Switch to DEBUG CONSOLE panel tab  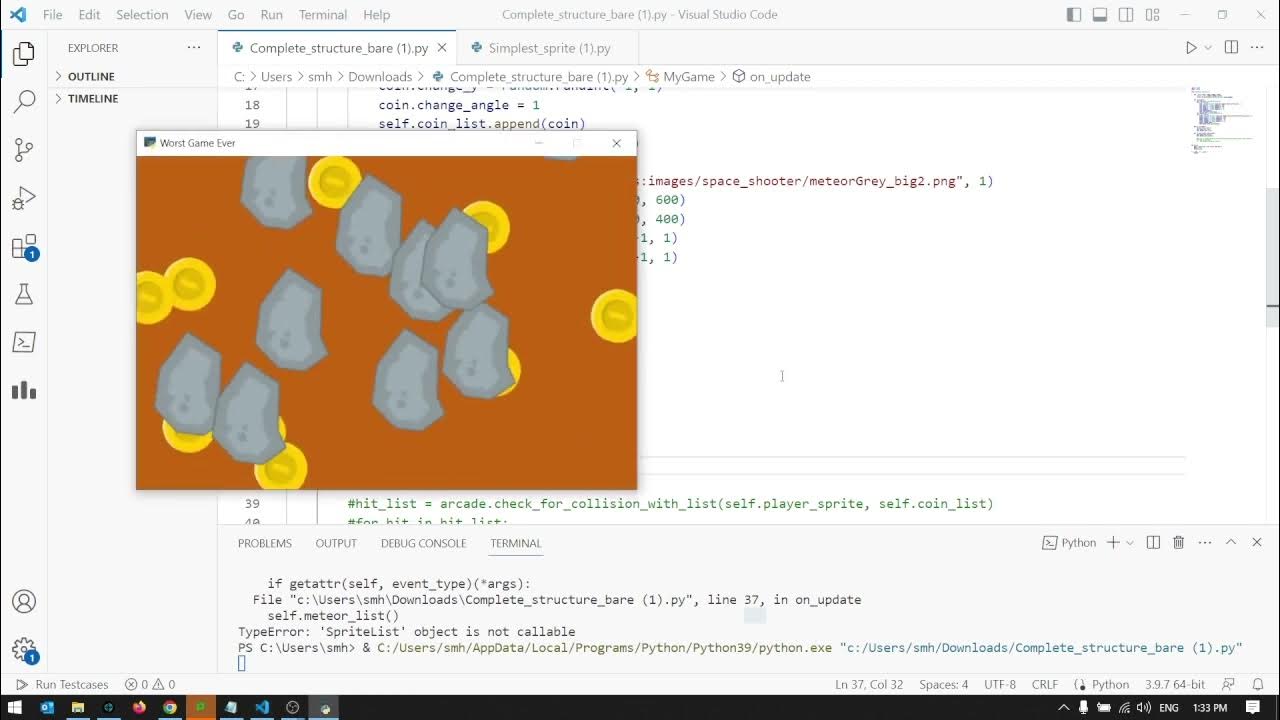click(423, 543)
